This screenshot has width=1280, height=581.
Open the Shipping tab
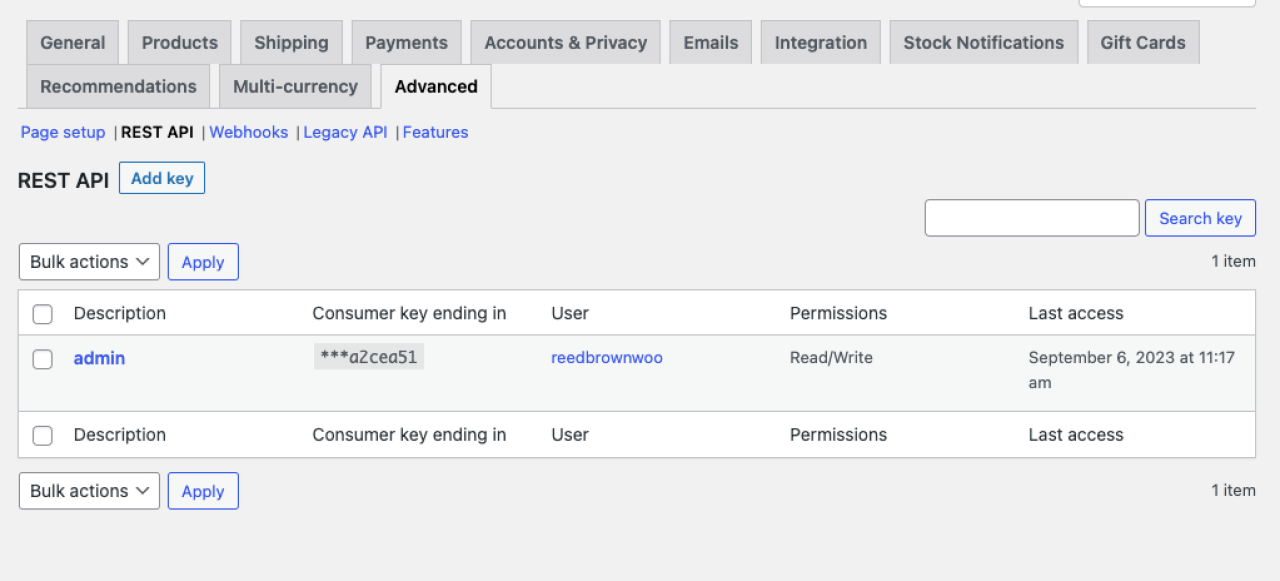coord(291,43)
